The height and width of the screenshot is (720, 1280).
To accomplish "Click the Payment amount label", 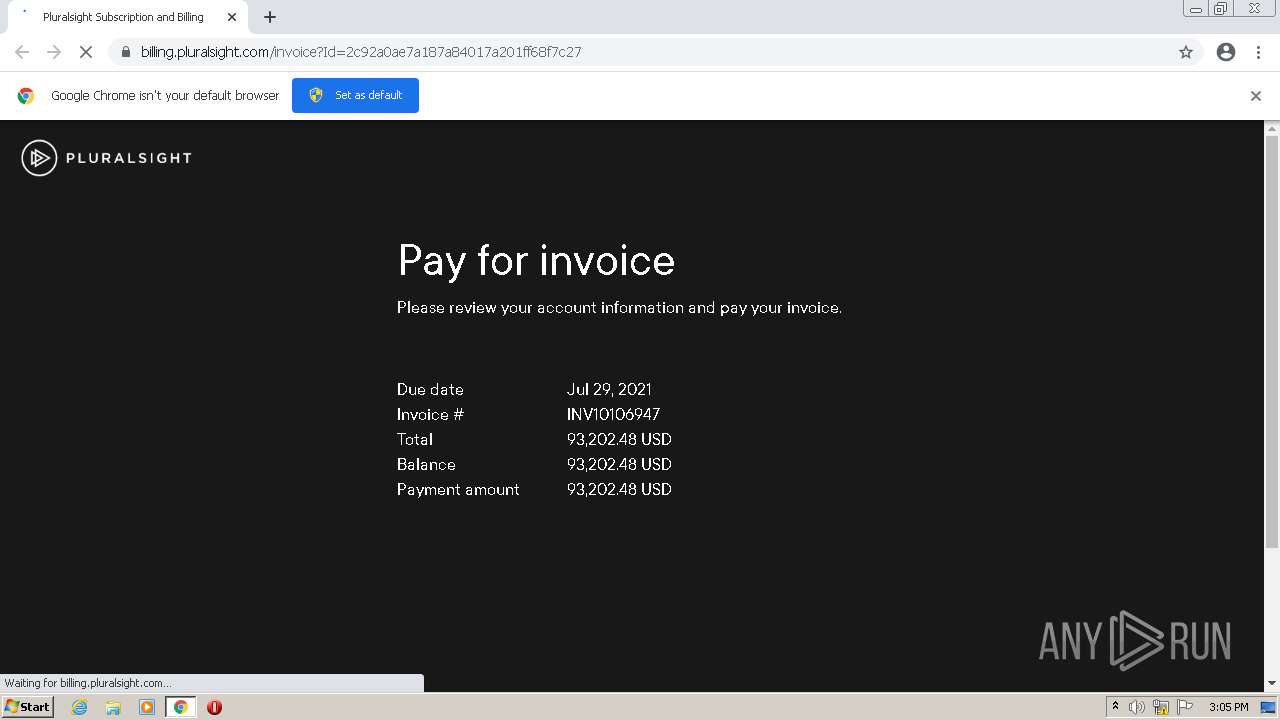I will pyautogui.click(x=458, y=489).
